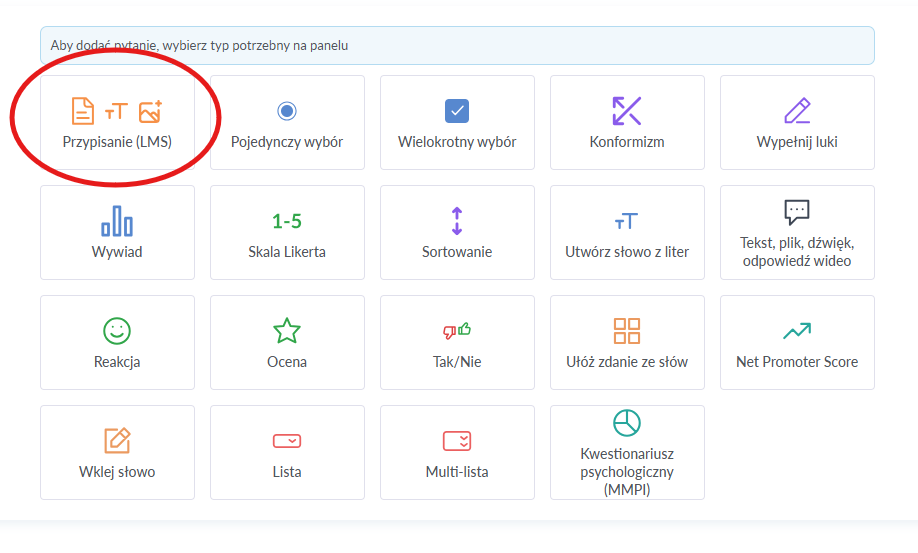Click the Utwórz słowo z liter tile
The image size is (918, 553).
[627, 232]
